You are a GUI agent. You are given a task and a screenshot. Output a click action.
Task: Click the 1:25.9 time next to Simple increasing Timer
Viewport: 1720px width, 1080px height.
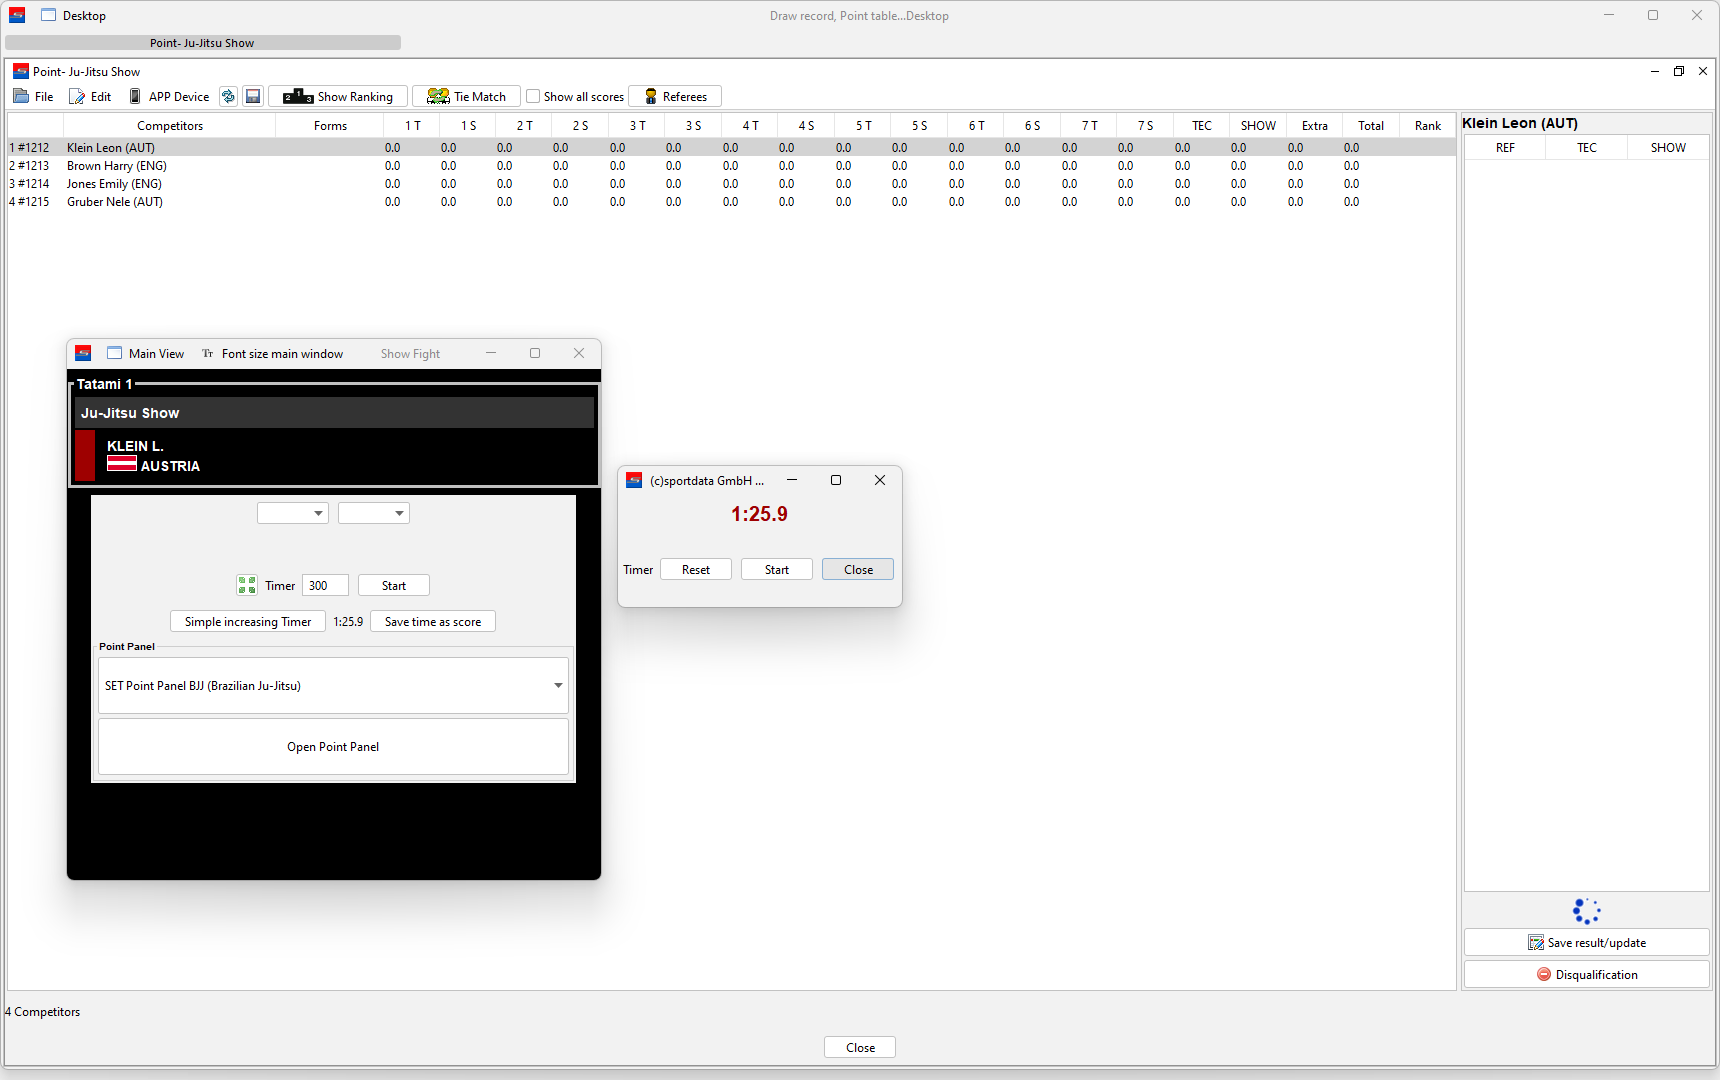click(348, 621)
